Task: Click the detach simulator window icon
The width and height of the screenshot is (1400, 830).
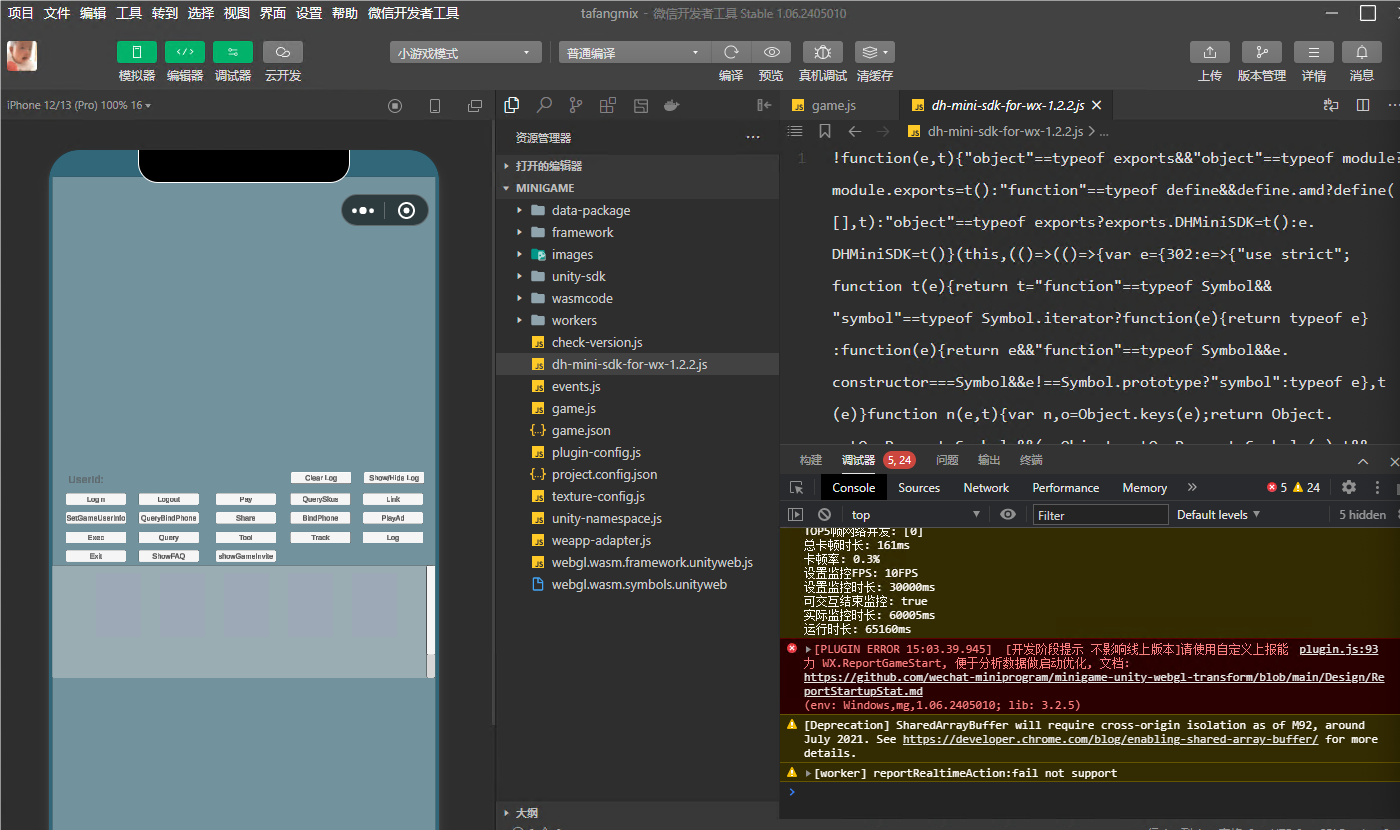Action: click(475, 105)
